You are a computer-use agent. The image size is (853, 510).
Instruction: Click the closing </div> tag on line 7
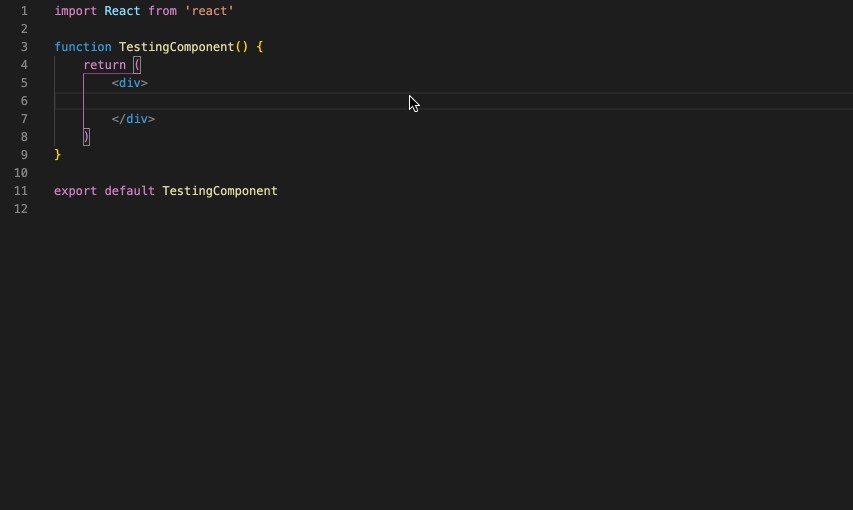tap(133, 119)
